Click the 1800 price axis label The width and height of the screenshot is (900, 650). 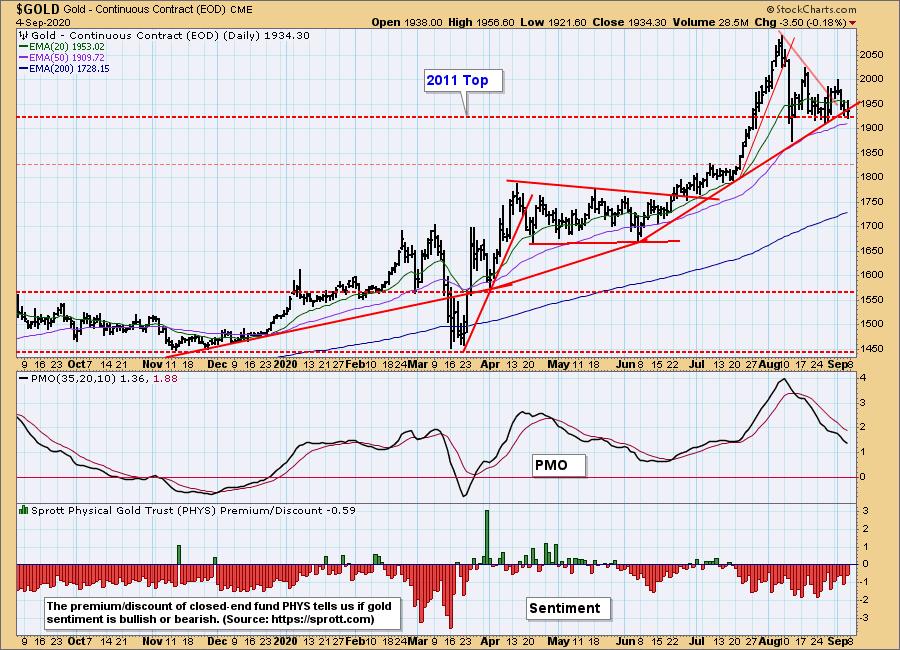click(872, 177)
